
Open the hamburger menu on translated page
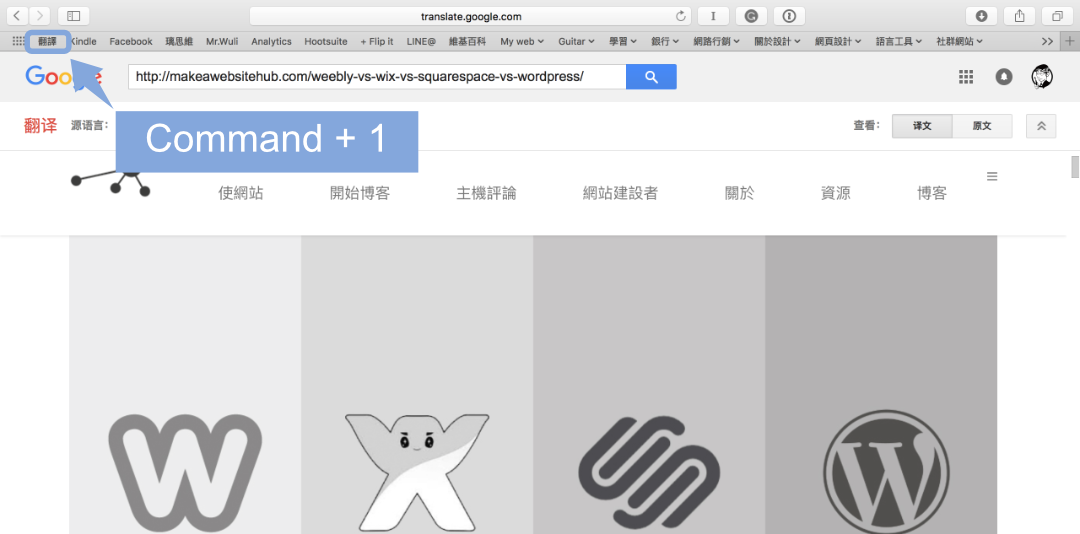(x=992, y=176)
